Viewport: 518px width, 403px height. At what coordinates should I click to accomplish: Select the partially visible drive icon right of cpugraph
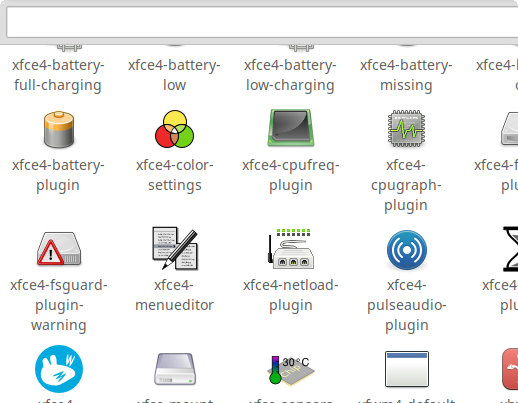pyautogui.click(x=509, y=129)
